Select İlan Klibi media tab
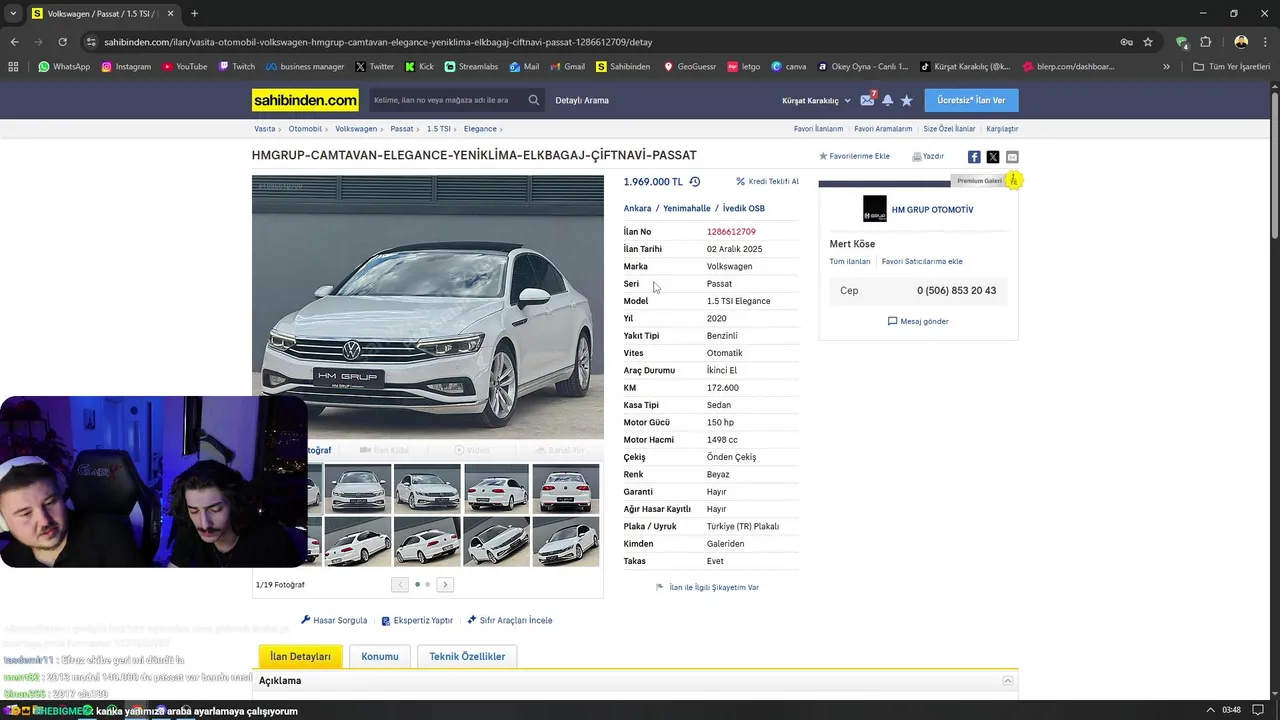 (x=384, y=451)
